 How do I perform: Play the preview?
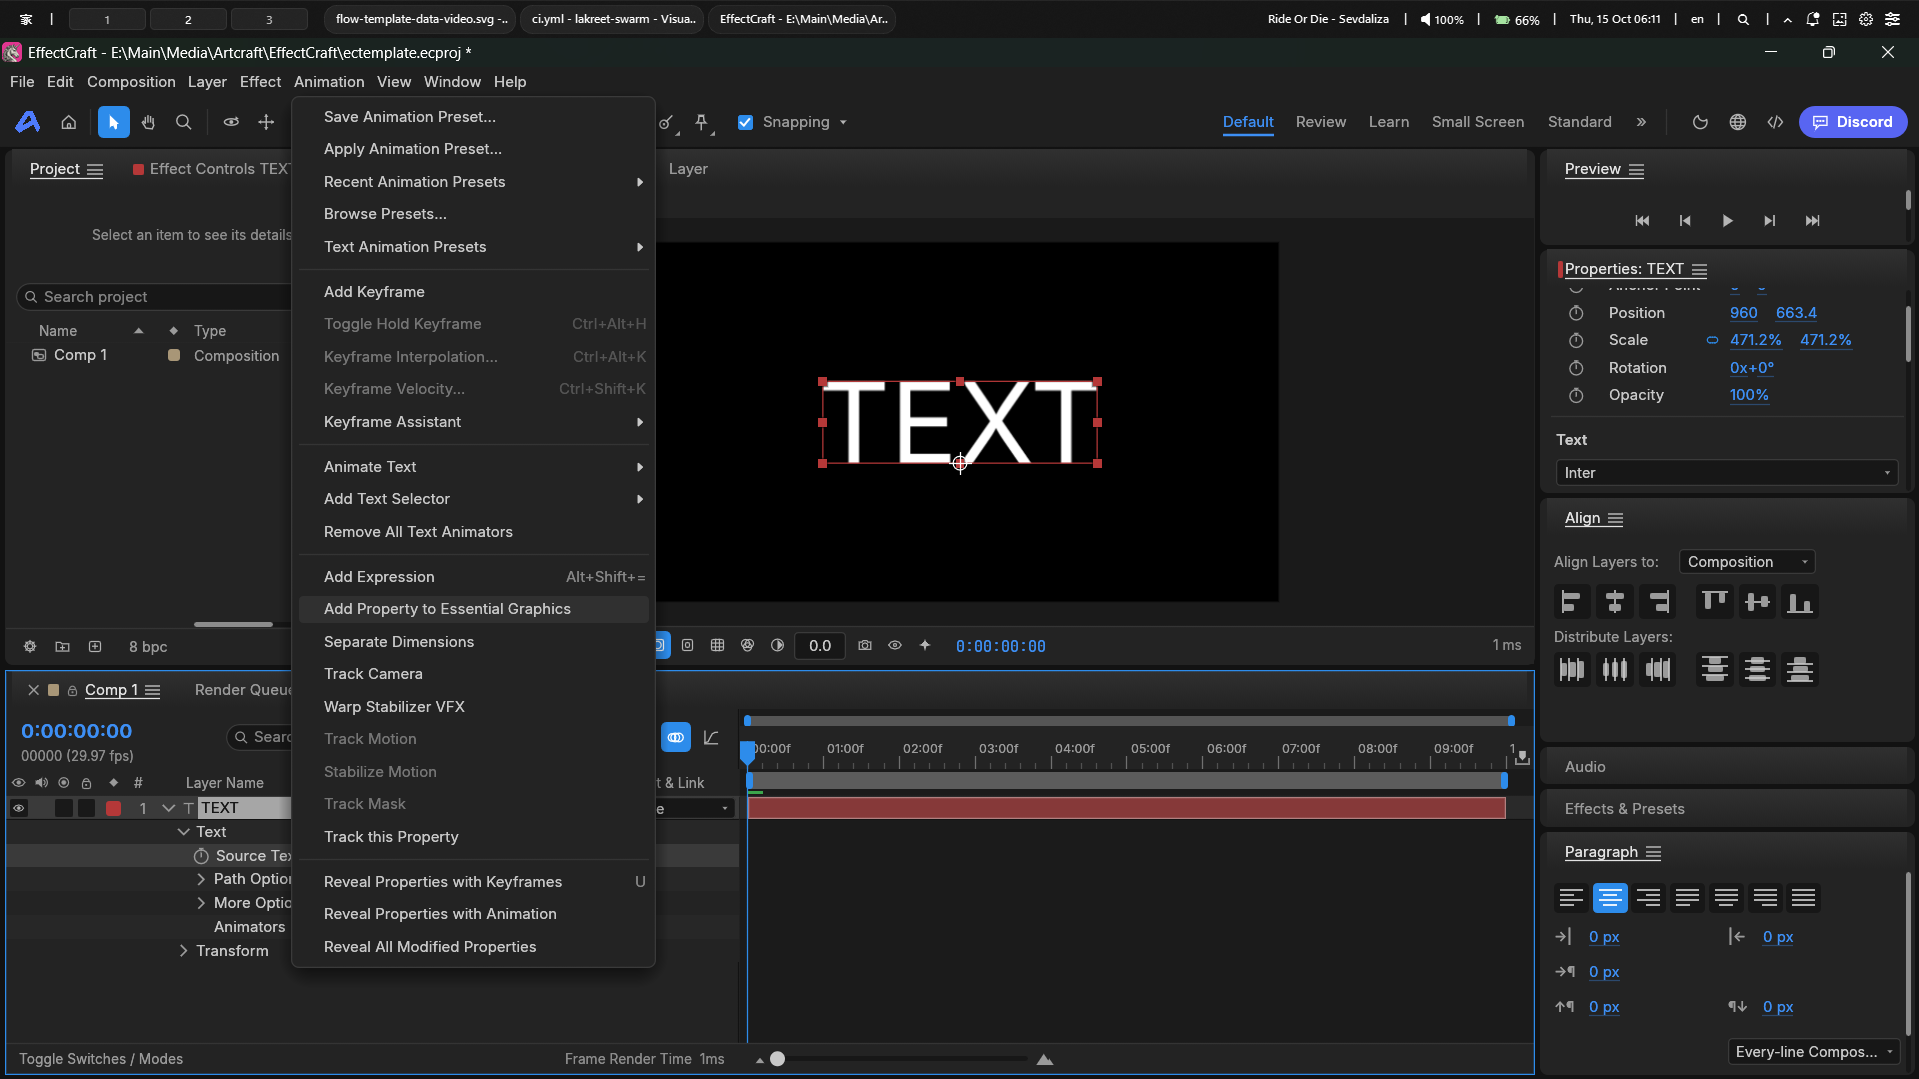[1727, 221]
